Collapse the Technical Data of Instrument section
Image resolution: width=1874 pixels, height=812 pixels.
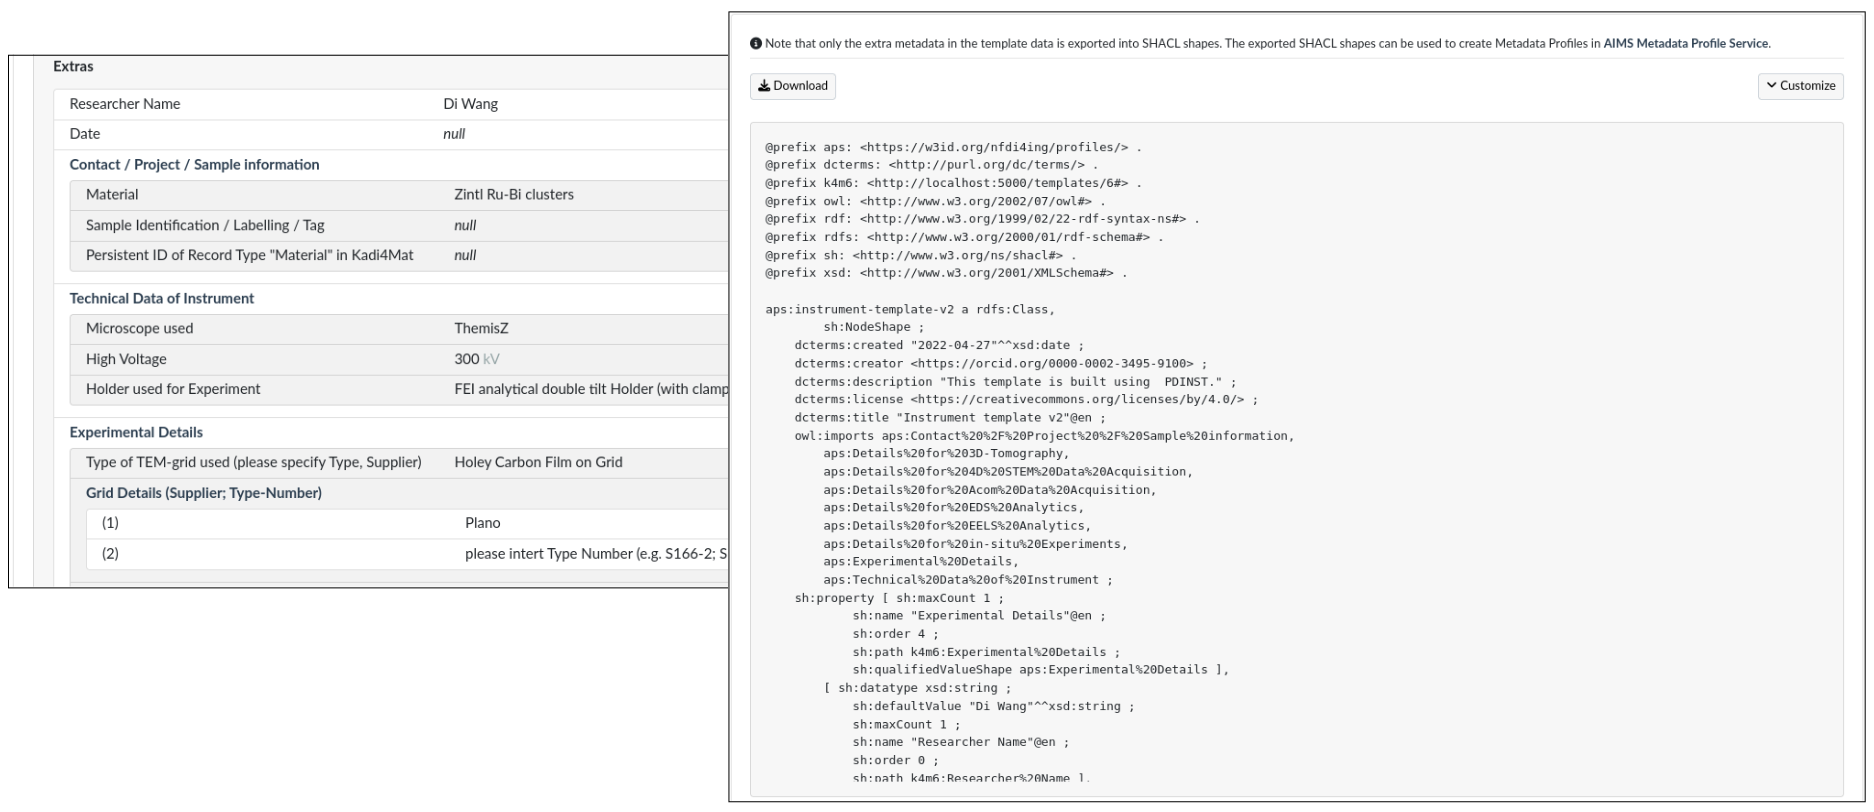(161, 299)
